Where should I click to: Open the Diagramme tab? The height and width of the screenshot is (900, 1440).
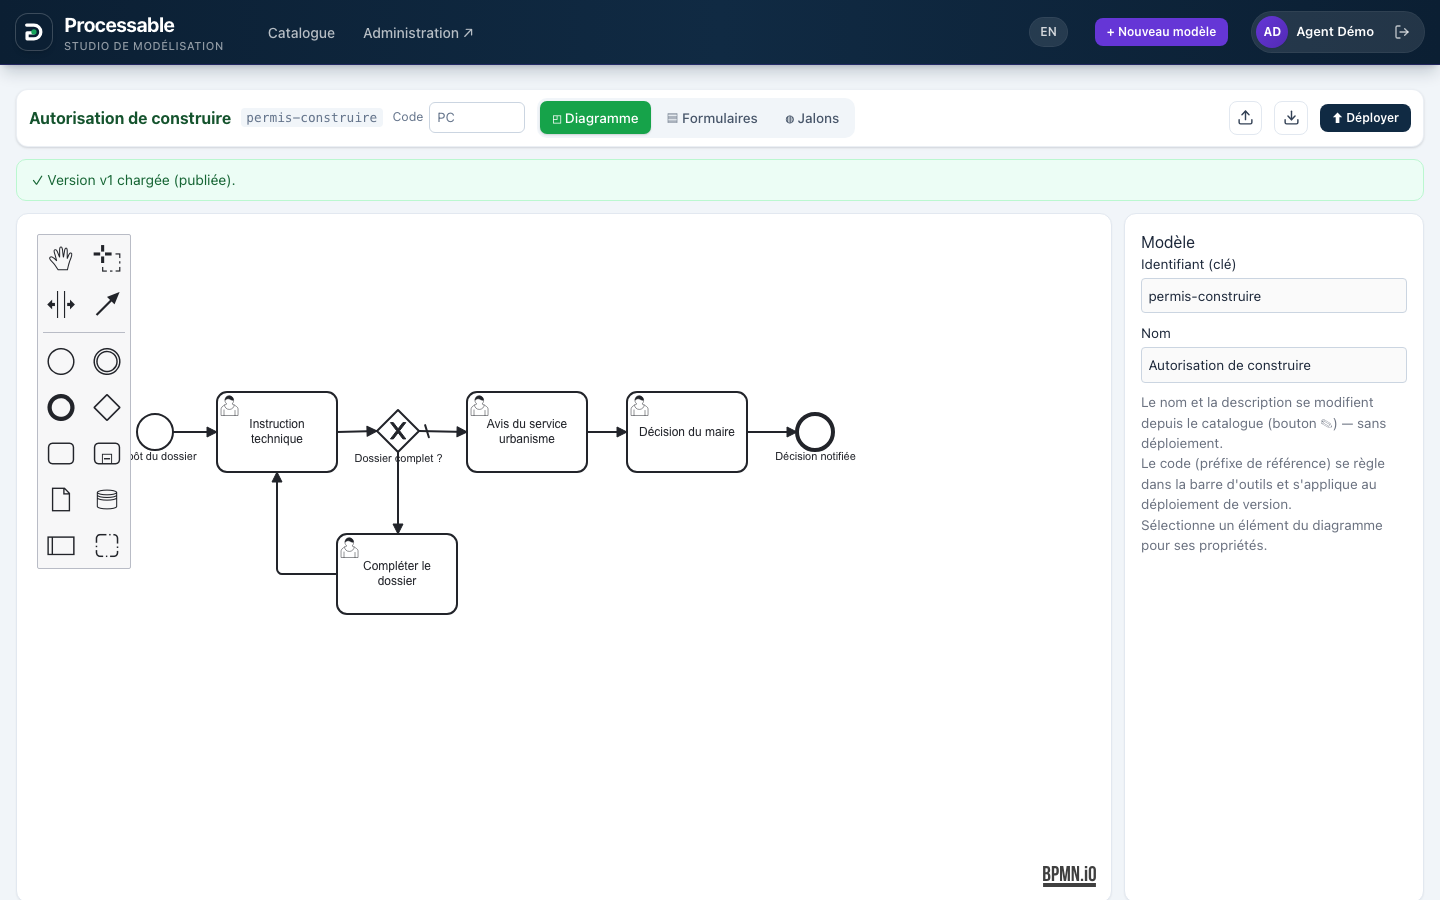595,118
